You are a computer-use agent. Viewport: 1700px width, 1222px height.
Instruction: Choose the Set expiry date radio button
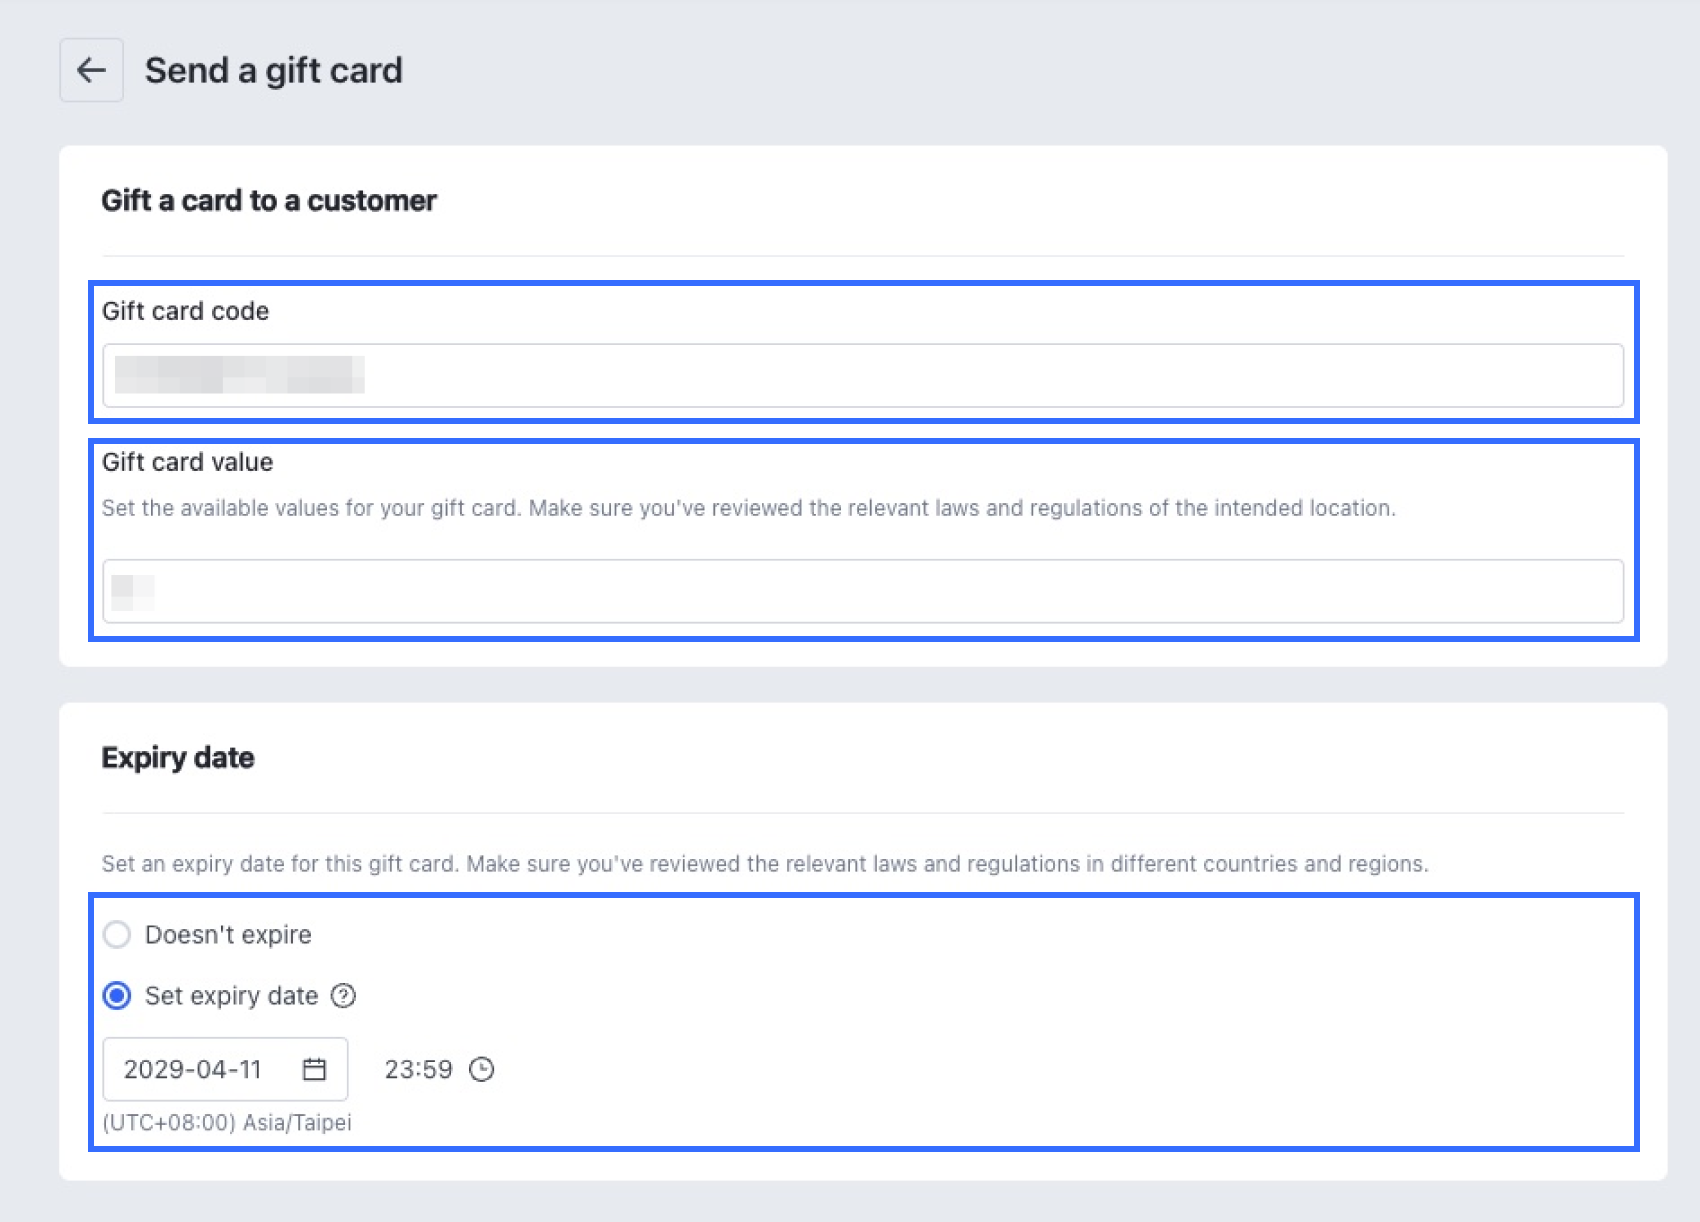[117, 996]
